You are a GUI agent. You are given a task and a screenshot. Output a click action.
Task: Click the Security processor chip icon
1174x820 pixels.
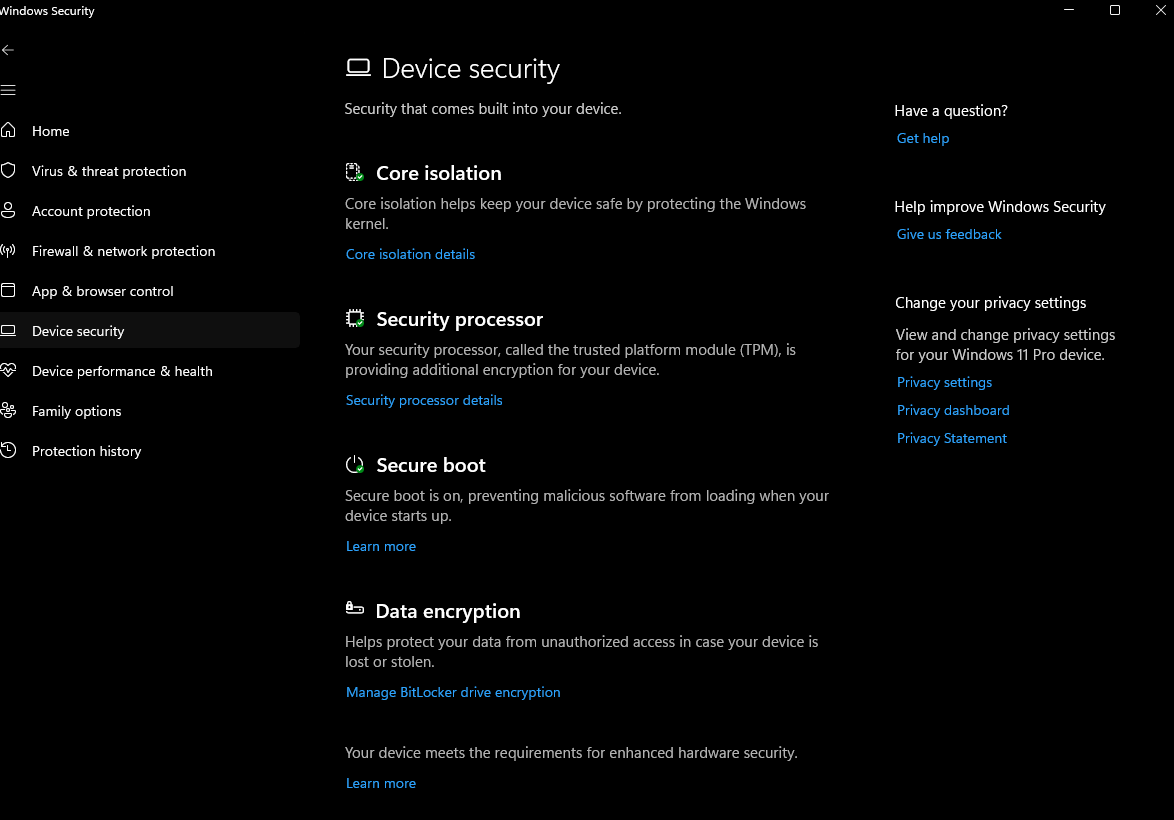pos(355,318)
